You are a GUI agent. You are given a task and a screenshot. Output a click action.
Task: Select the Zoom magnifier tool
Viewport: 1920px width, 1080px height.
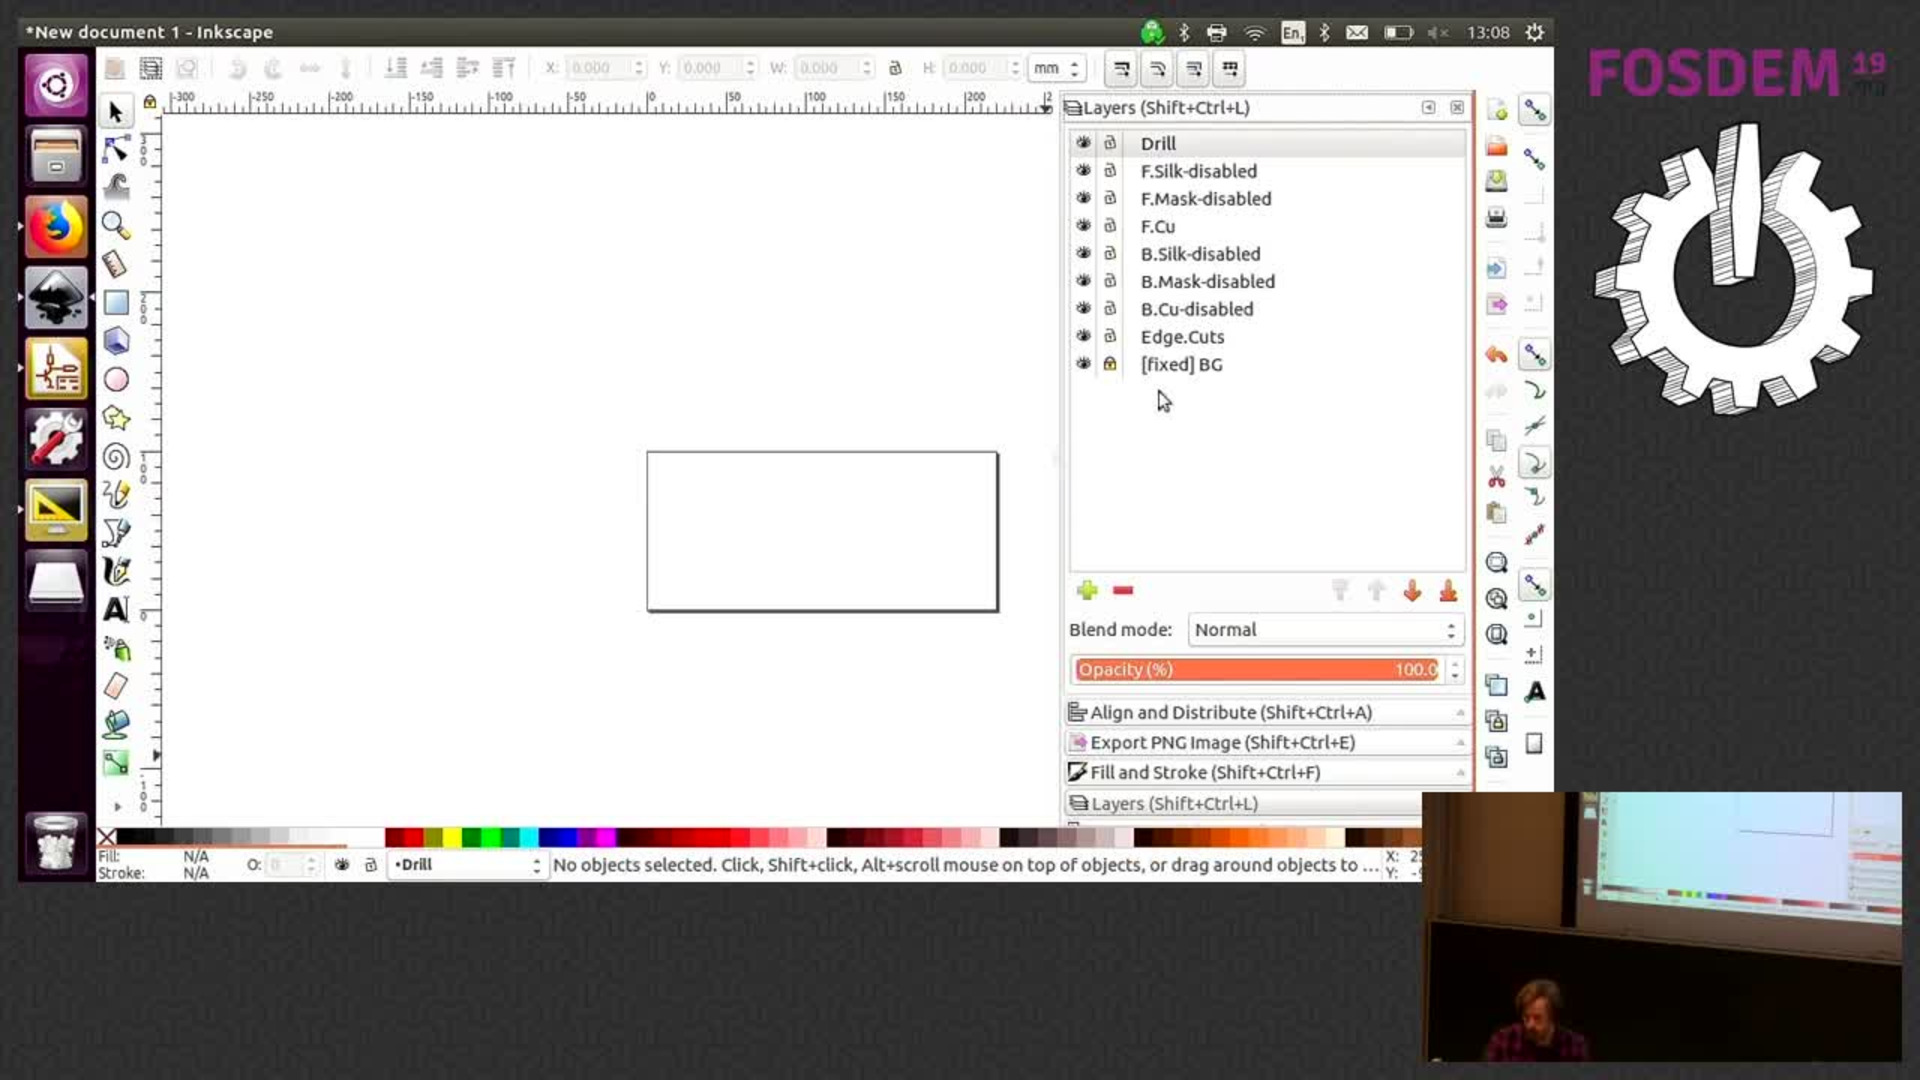(116, 225)
